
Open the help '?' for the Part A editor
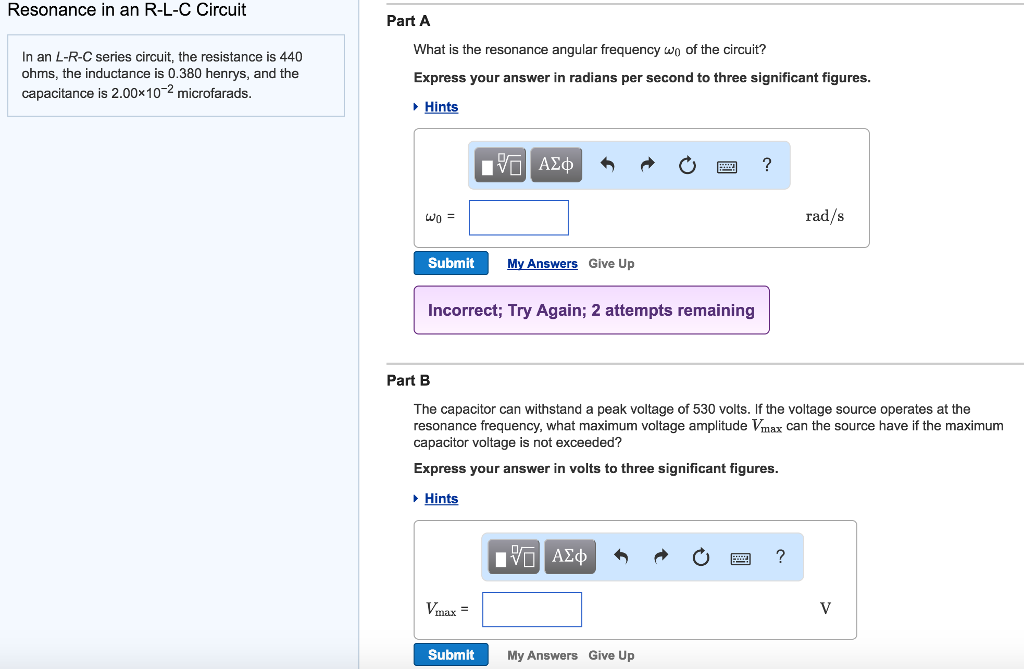point(766,164)
